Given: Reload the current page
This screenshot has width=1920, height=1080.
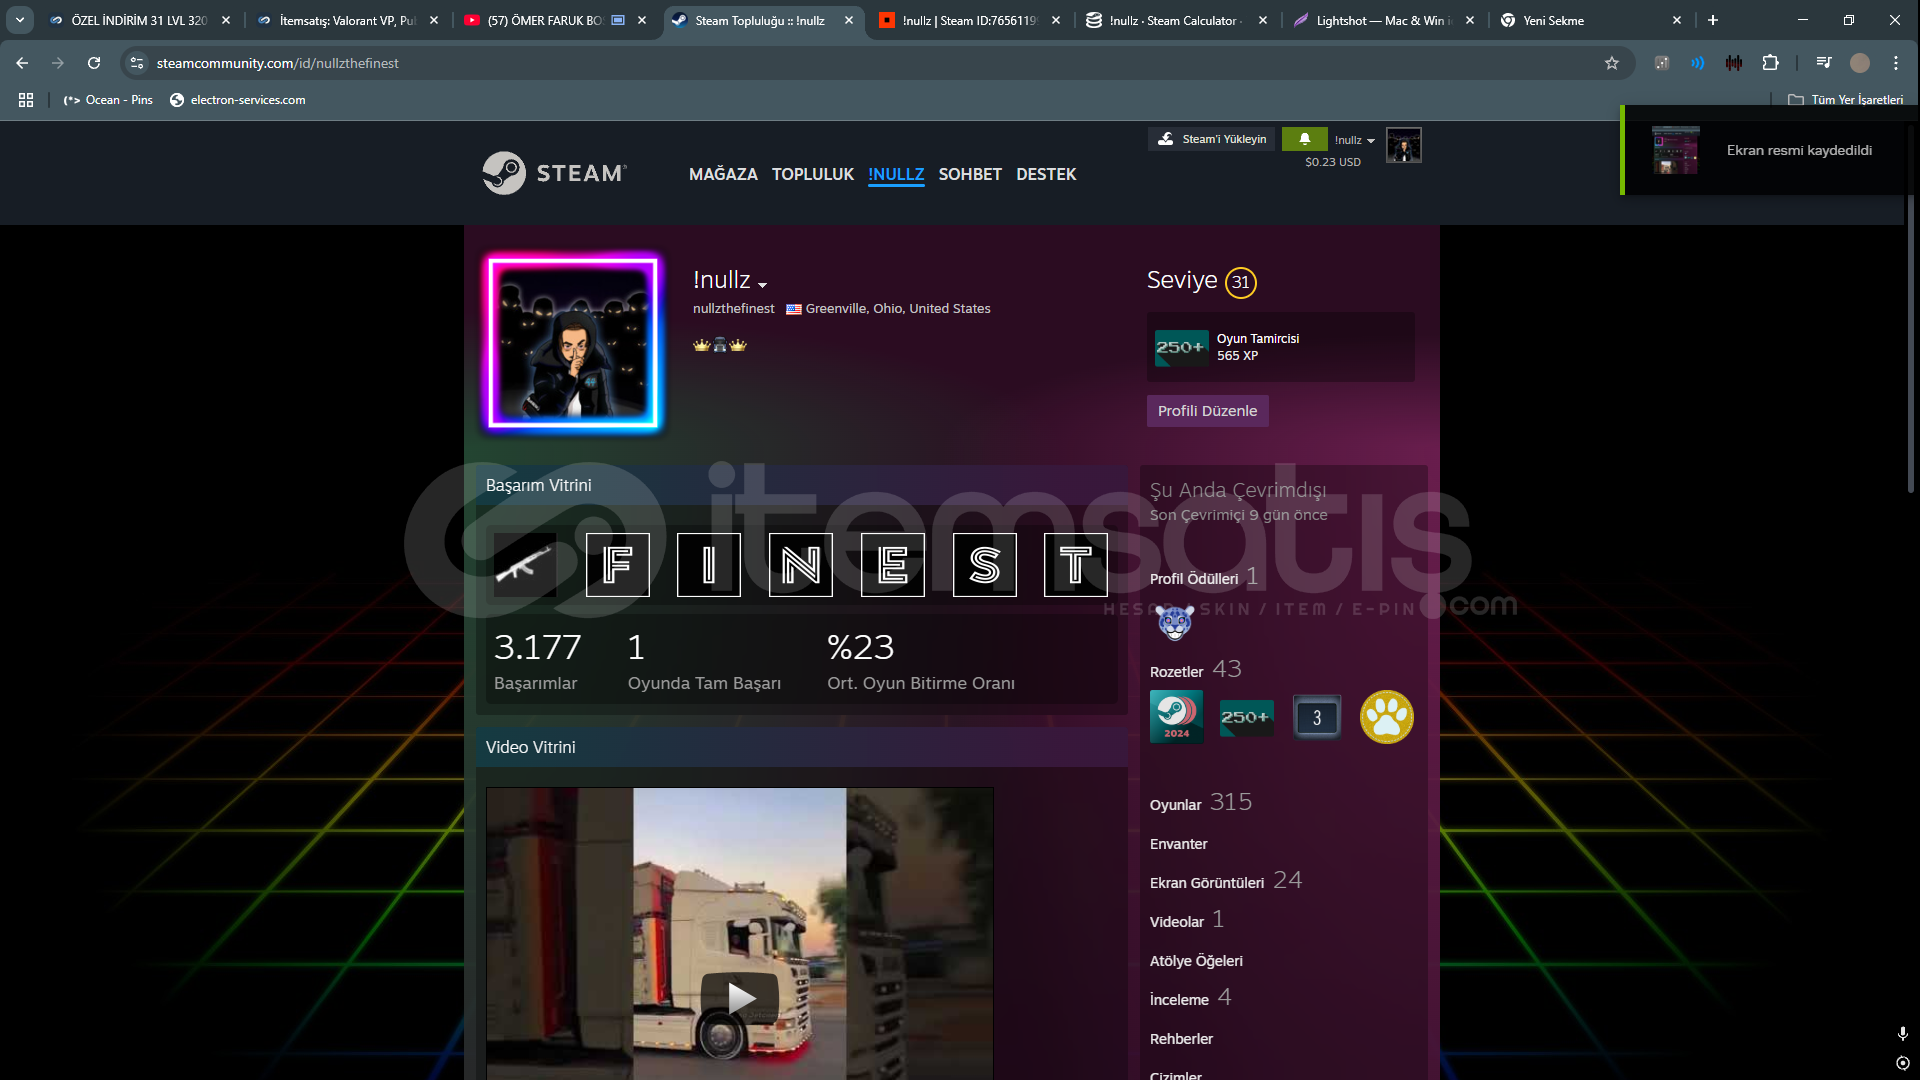Looking at the screenshot, I should [94, 63].
